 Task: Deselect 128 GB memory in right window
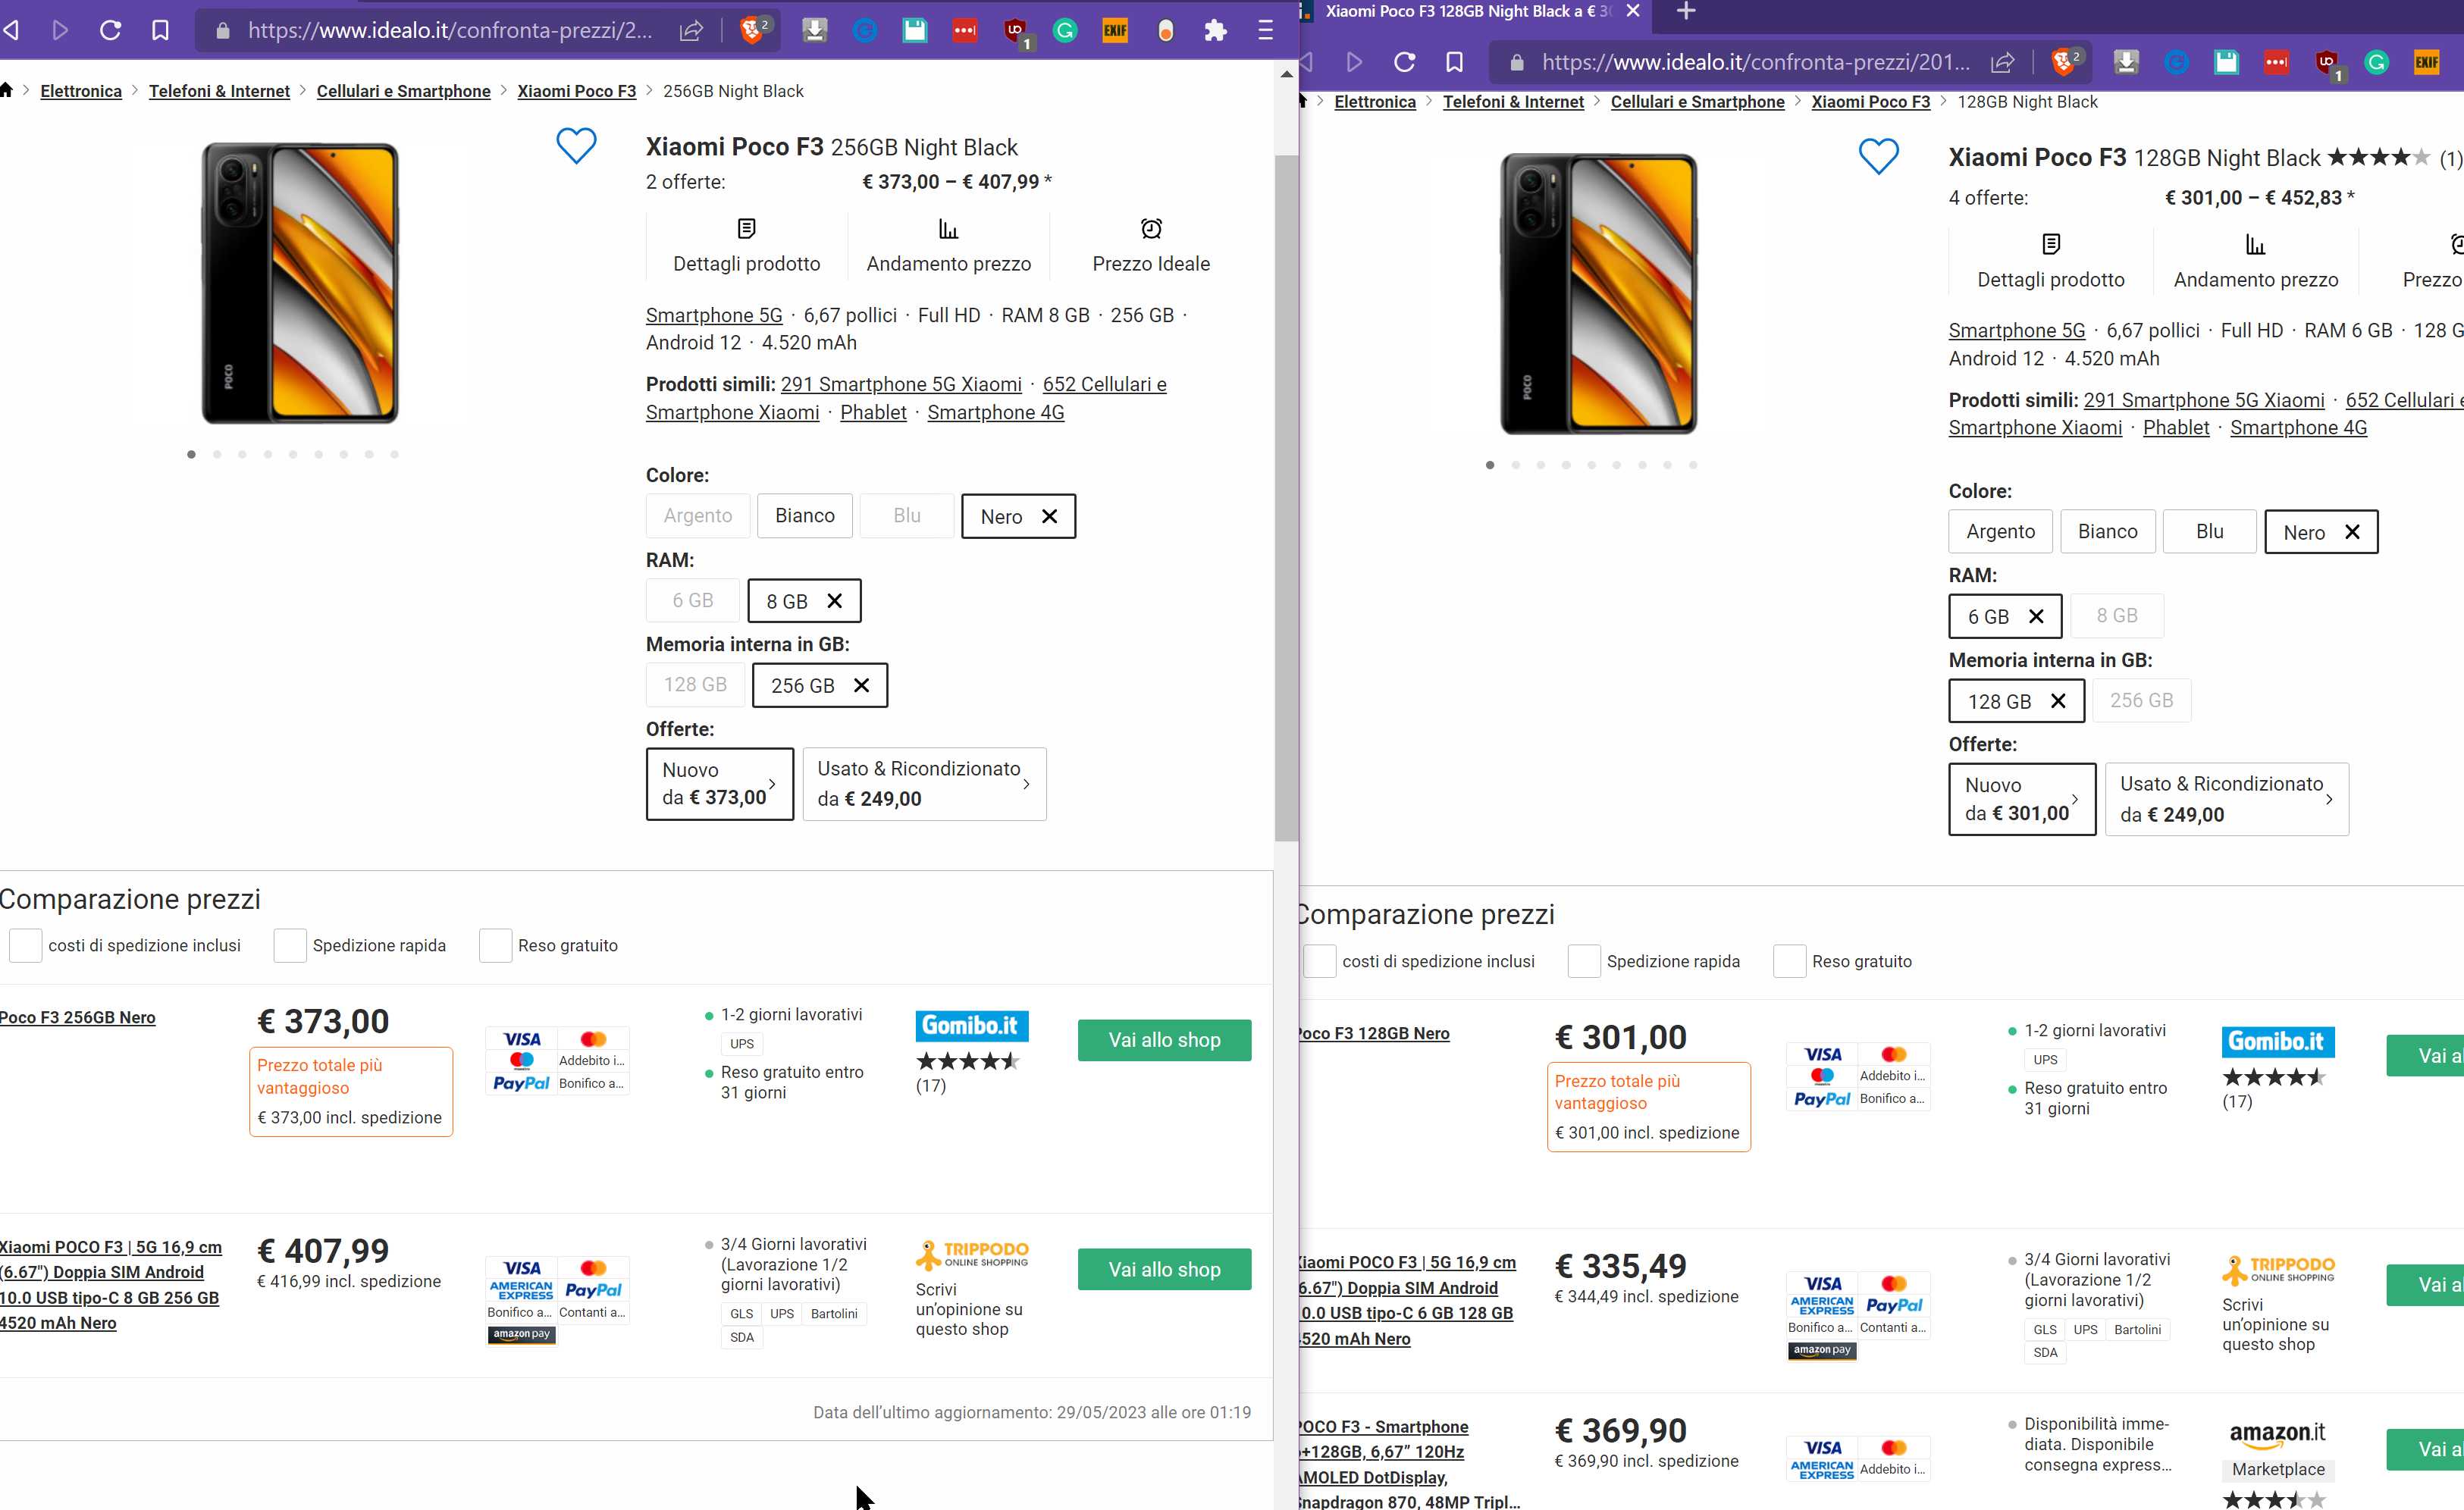[x=2058, y=701]
